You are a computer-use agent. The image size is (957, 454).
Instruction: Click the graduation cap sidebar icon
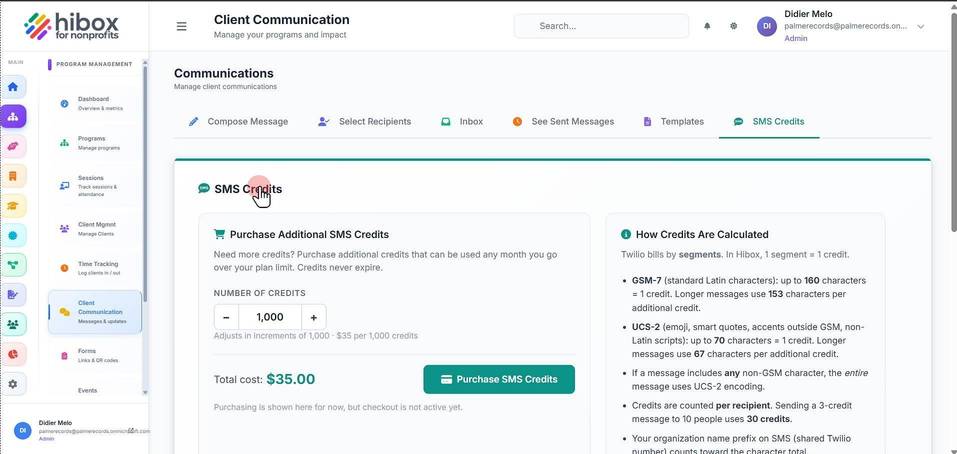(x=13, y=206)
